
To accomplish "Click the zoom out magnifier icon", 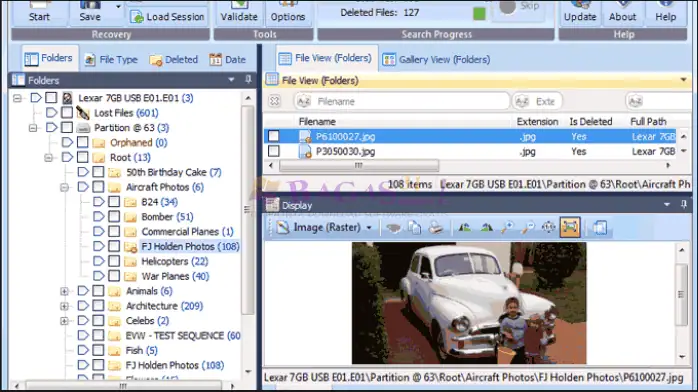I will click(x=528, y=228).
